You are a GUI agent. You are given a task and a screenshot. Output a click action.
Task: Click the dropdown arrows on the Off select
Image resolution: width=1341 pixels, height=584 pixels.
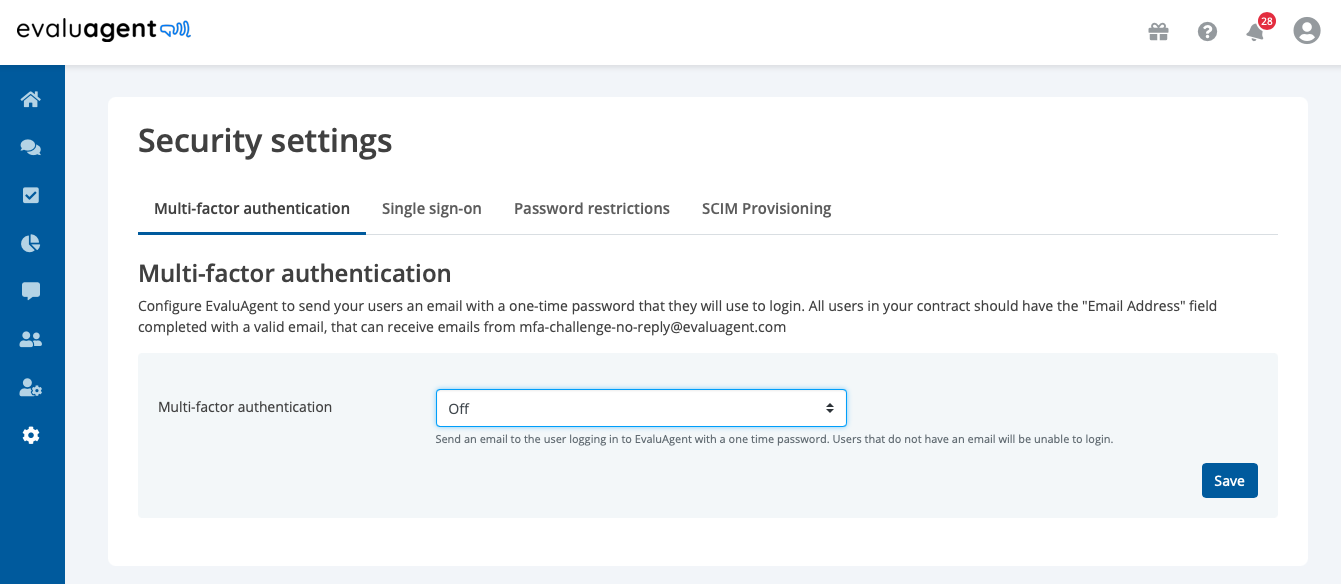tap(830, 408)
